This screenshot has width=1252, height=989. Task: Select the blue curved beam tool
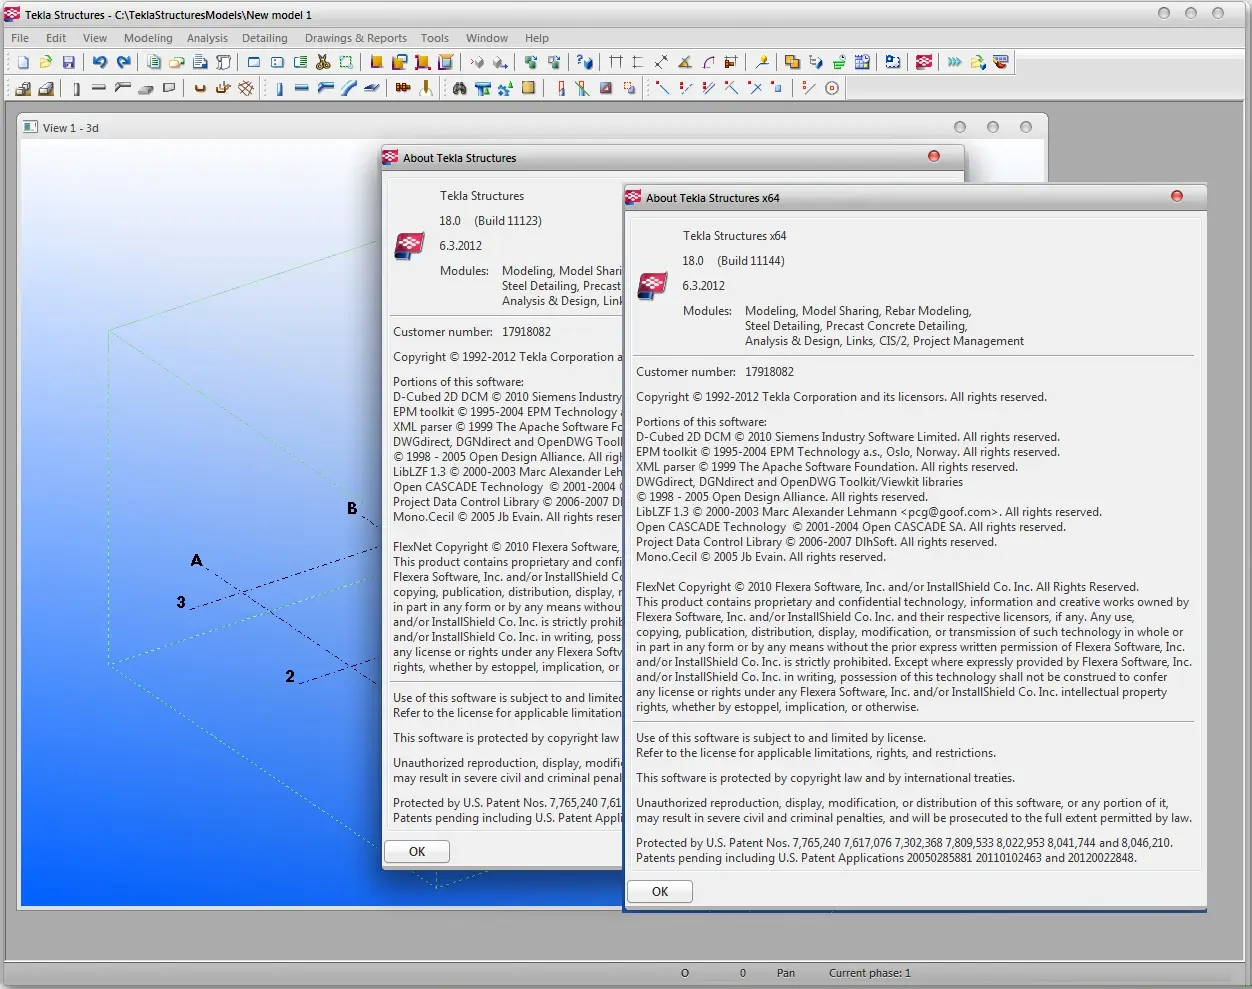click(348, 88)
